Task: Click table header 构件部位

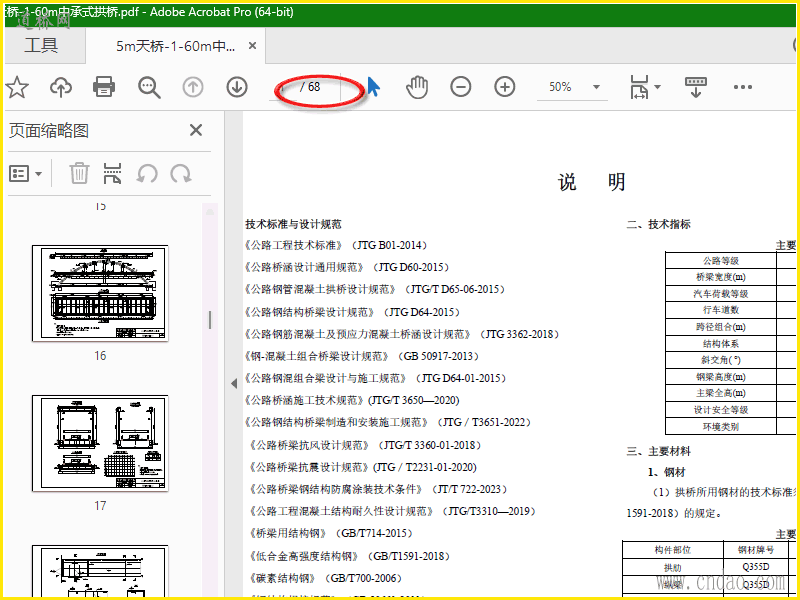Action: tap(672, 550)
